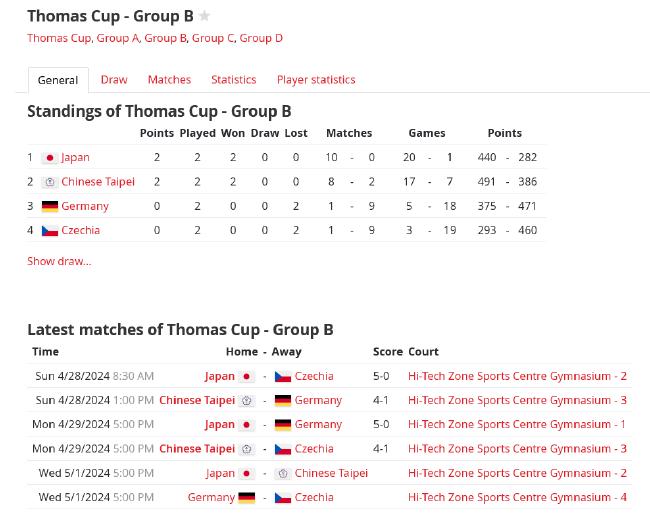The height and width of the screenshot is (514, 650).
Task: Open the 5-0 Japan vs Germany score
Action: tap(381, 424)
